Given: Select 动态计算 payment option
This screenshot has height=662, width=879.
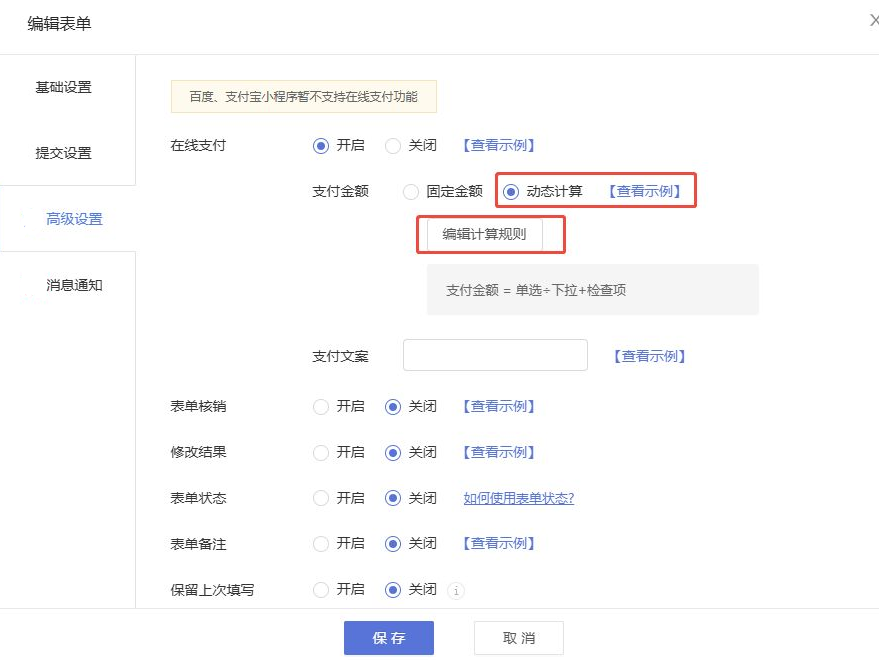Looking at the screenshot, I should pyautogui.click(x=511, y=192).
